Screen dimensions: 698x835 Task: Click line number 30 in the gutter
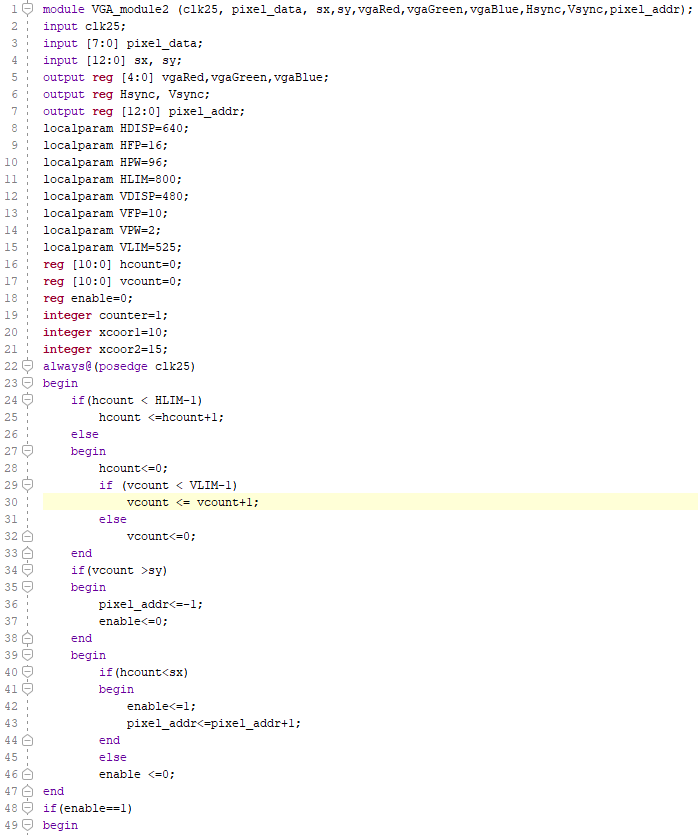click(11, 502)
